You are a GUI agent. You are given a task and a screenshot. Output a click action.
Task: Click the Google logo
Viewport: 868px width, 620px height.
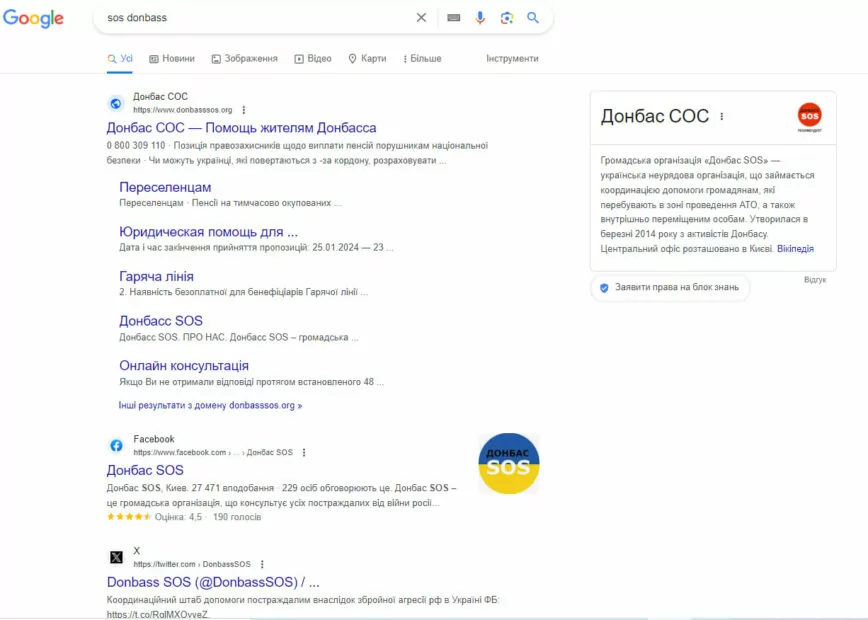pos(33,18)
